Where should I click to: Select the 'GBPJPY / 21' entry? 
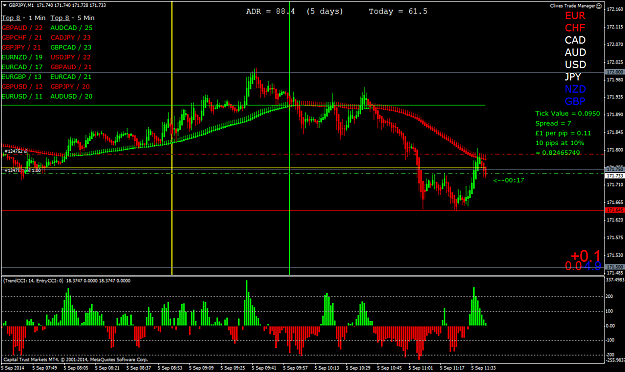click(x=22, y=47)
